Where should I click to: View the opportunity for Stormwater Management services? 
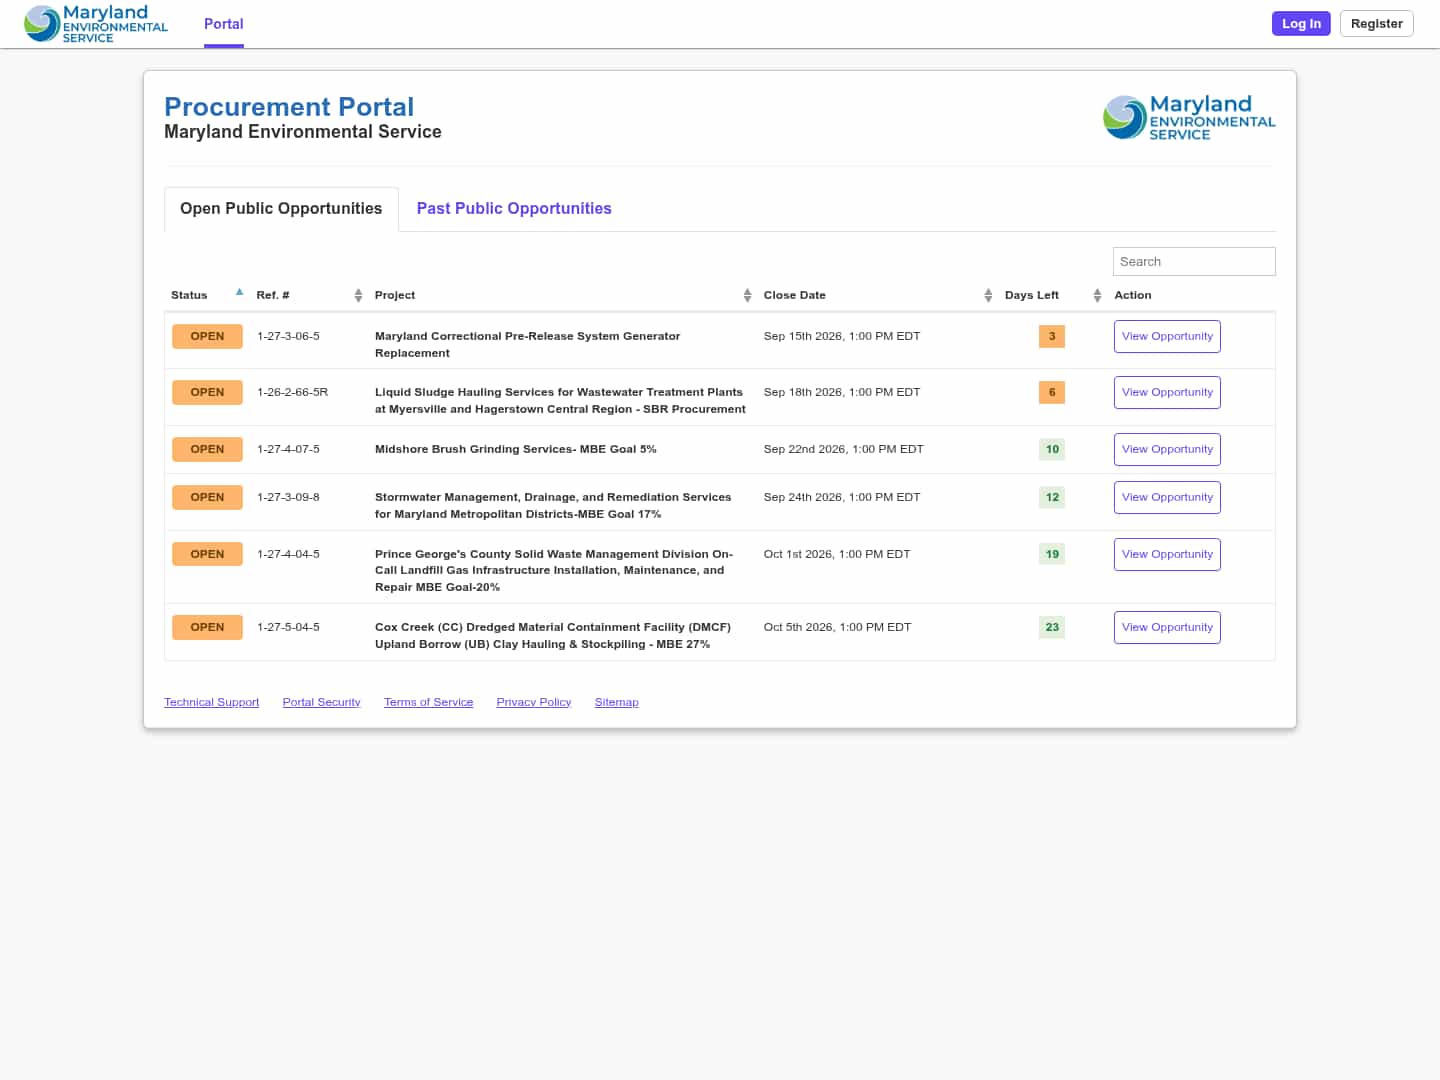(1167, 498)
